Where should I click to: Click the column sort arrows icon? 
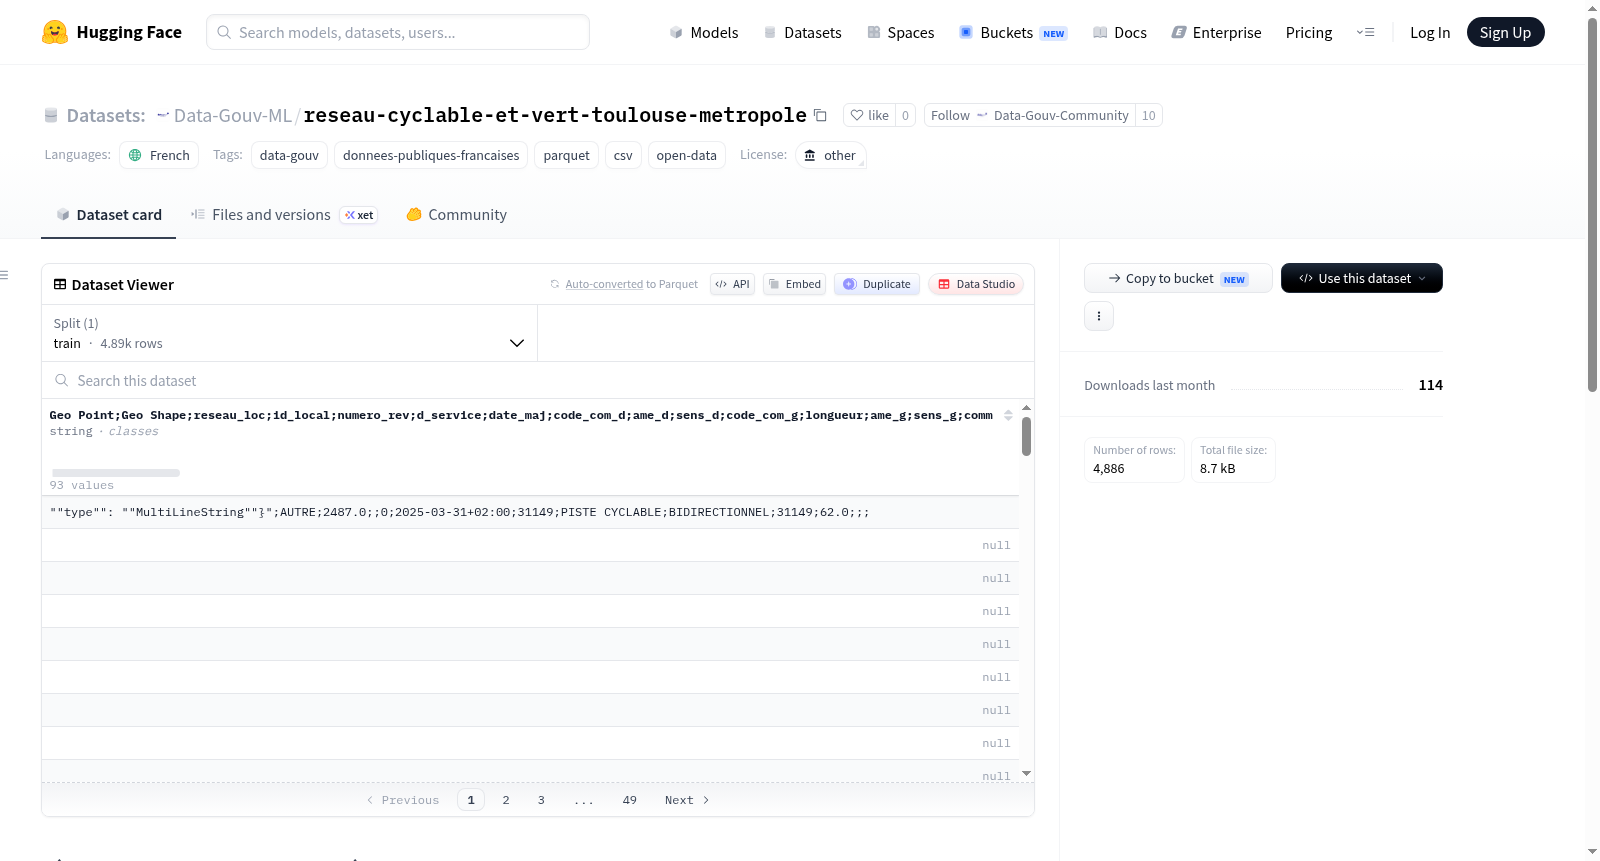pyautogui.click(x=1008, y=415)
